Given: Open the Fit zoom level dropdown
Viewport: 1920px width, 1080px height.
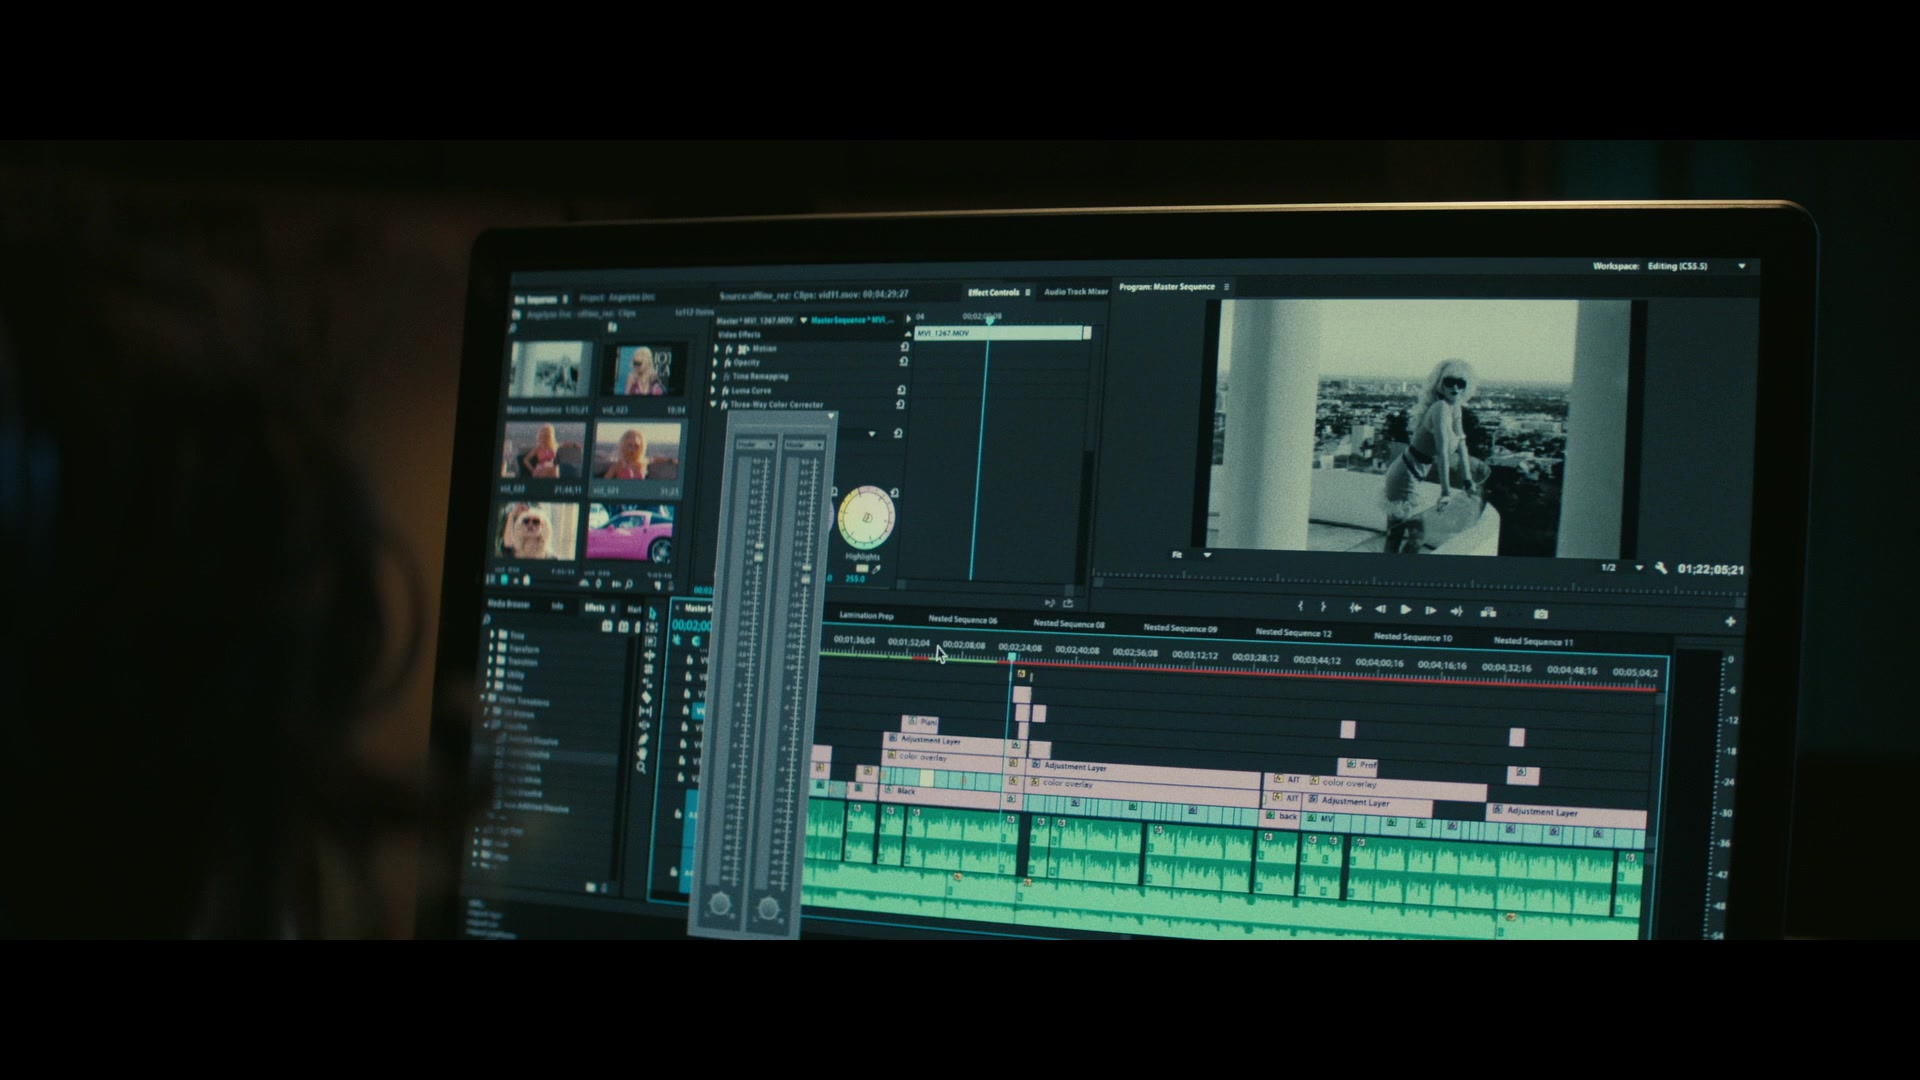Looking at the screenshot, I should click(1207, 554).
